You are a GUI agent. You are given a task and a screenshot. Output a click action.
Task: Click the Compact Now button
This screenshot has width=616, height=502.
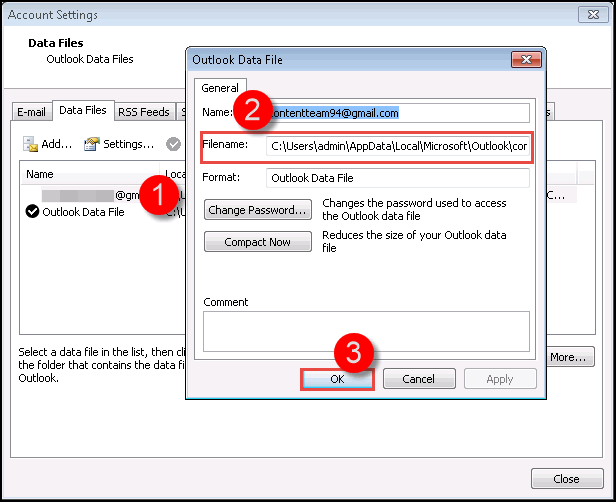pos(258,242)
